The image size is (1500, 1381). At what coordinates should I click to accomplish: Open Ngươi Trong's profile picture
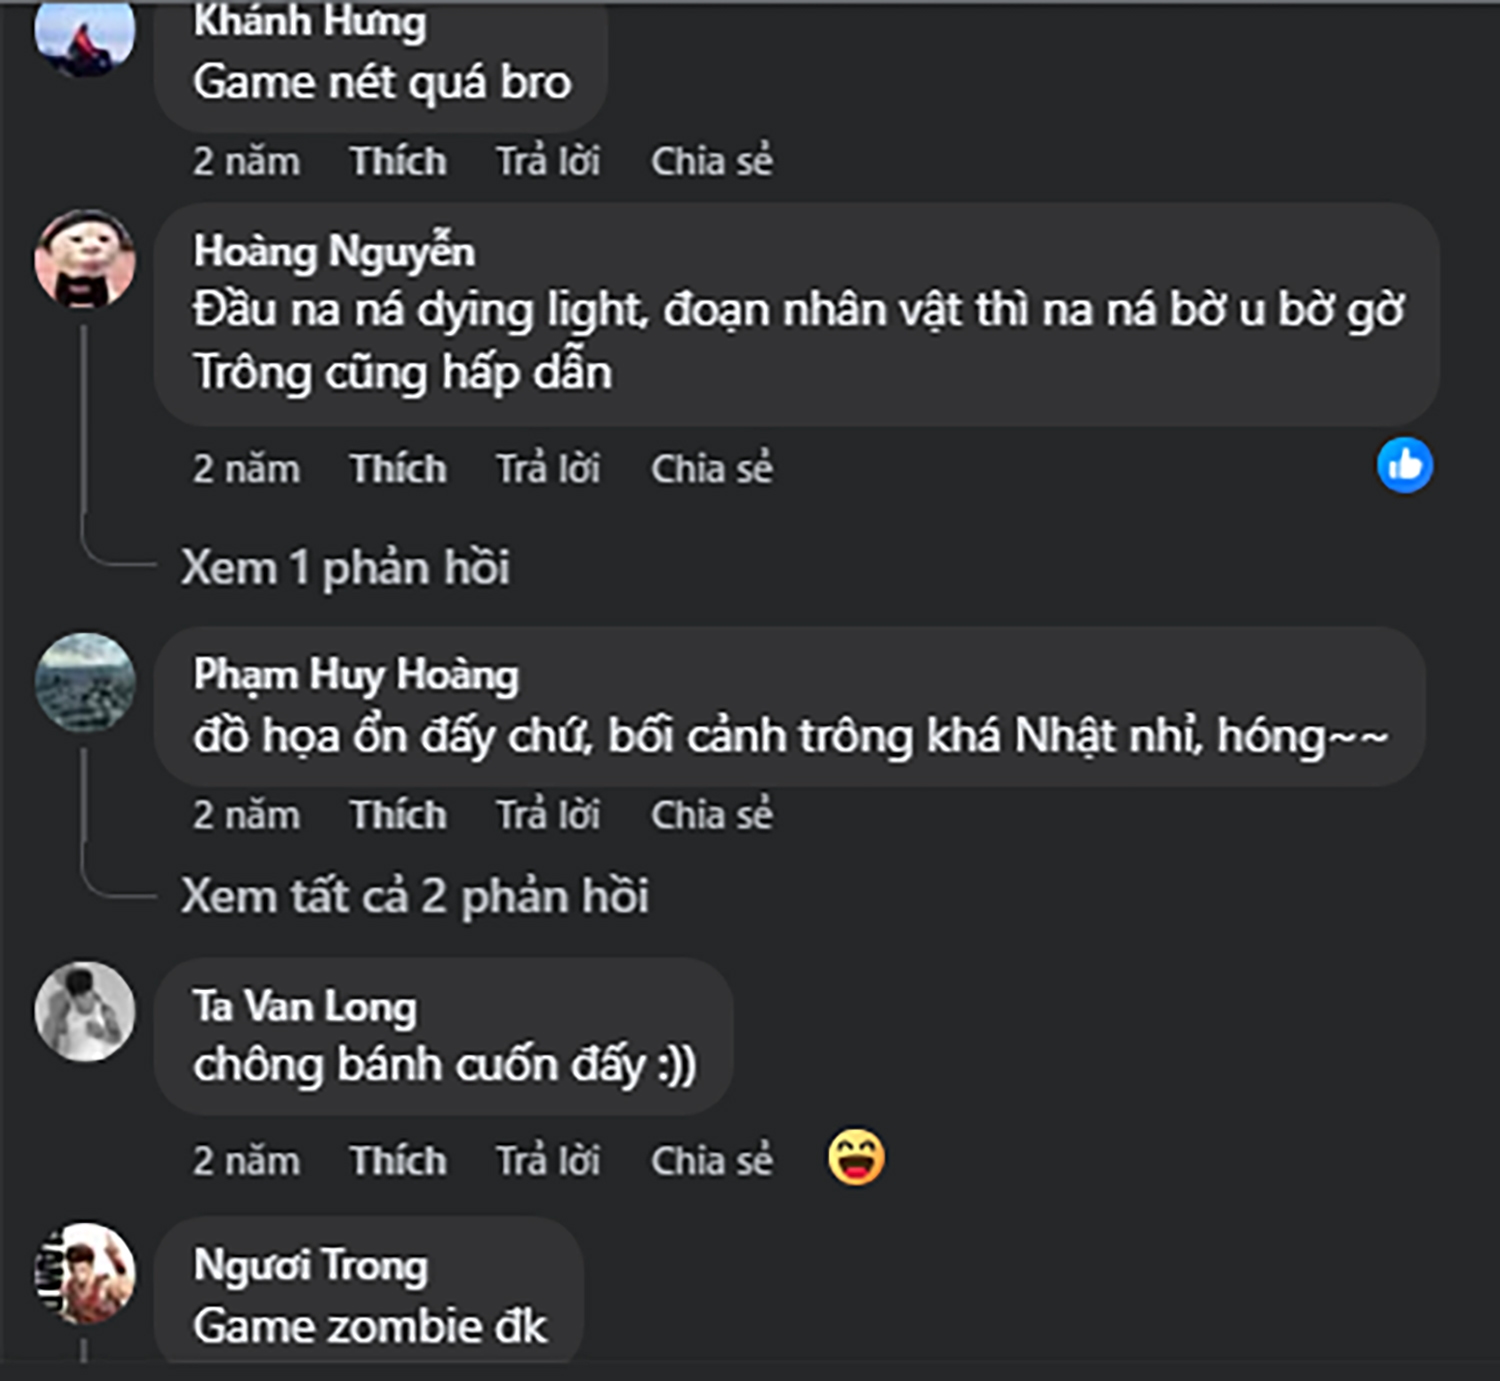[85, 1273]
